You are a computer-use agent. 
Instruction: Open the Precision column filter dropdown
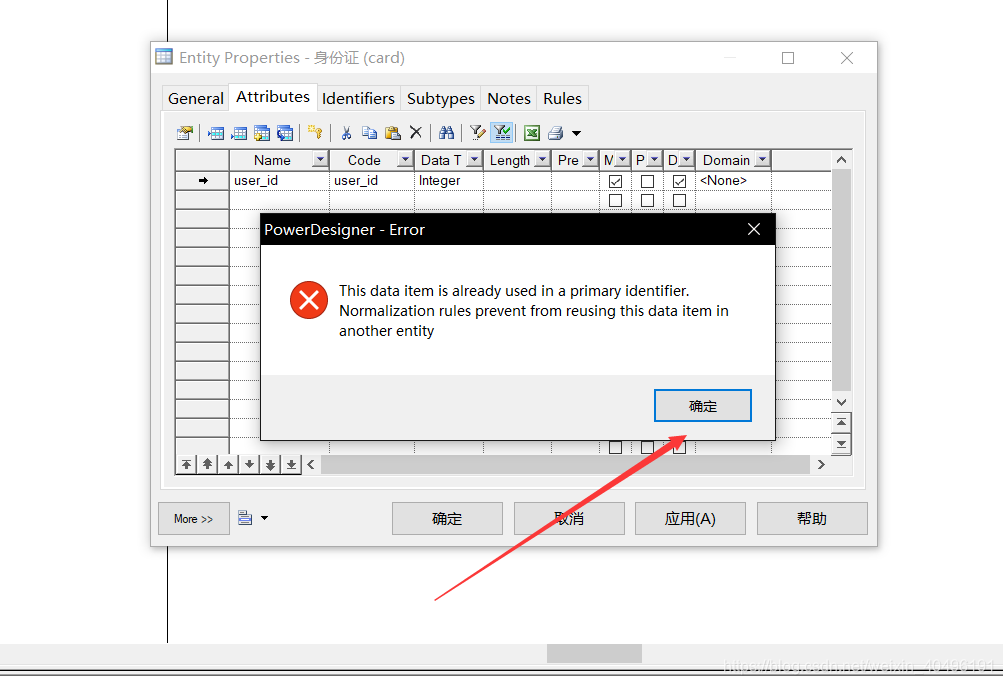click(x=590, y=159)
